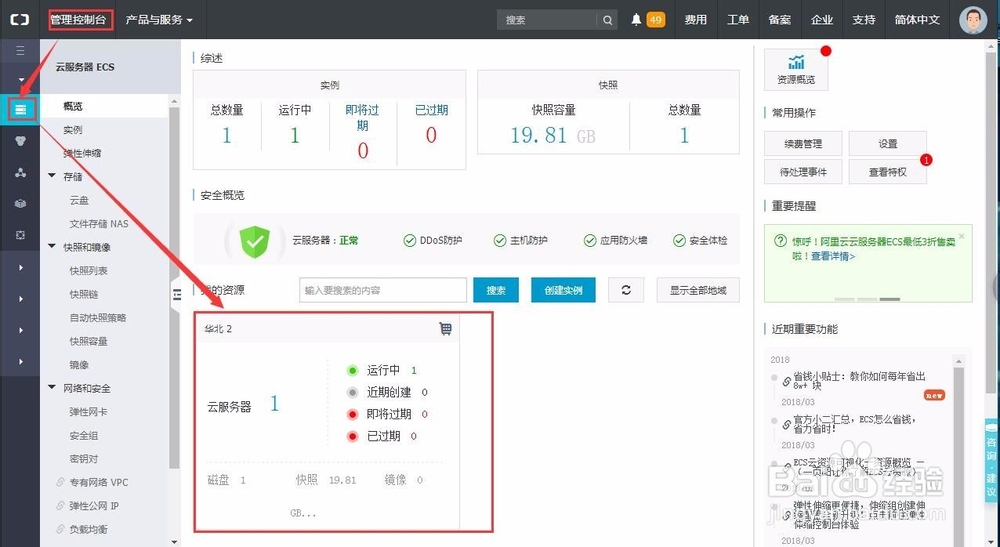Click 管理控制台 in top bar

pos(78,20)
